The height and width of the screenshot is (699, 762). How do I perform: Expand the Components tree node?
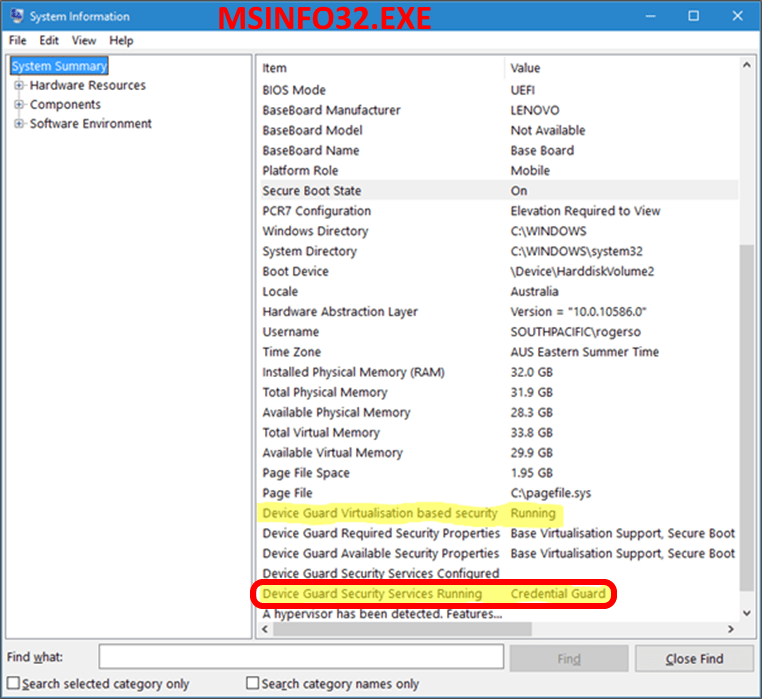pos(19,105)
